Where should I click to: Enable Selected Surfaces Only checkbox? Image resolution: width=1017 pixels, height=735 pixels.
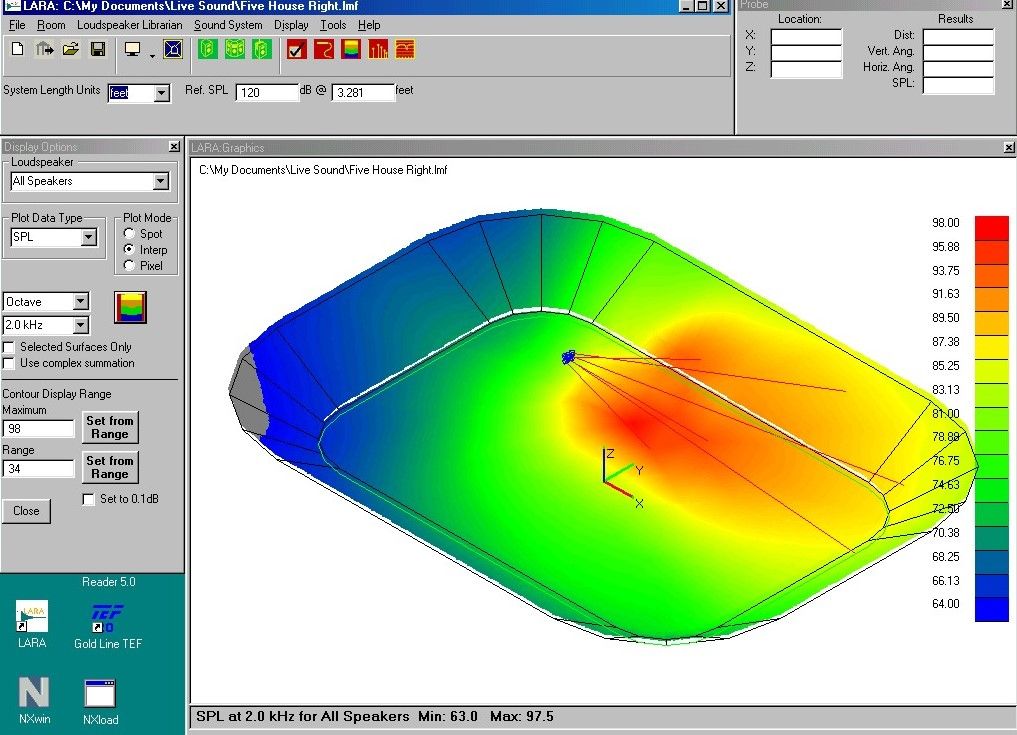[10, 347]
